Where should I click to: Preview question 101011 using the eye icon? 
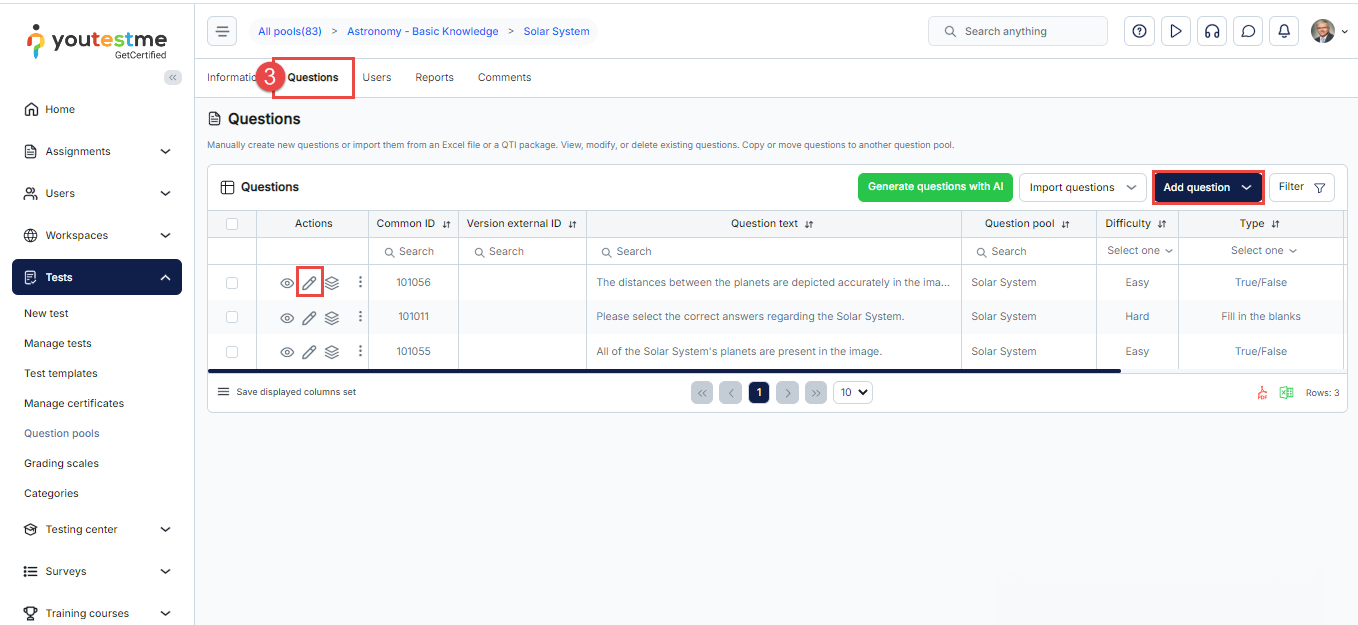[x=287, y=318]
